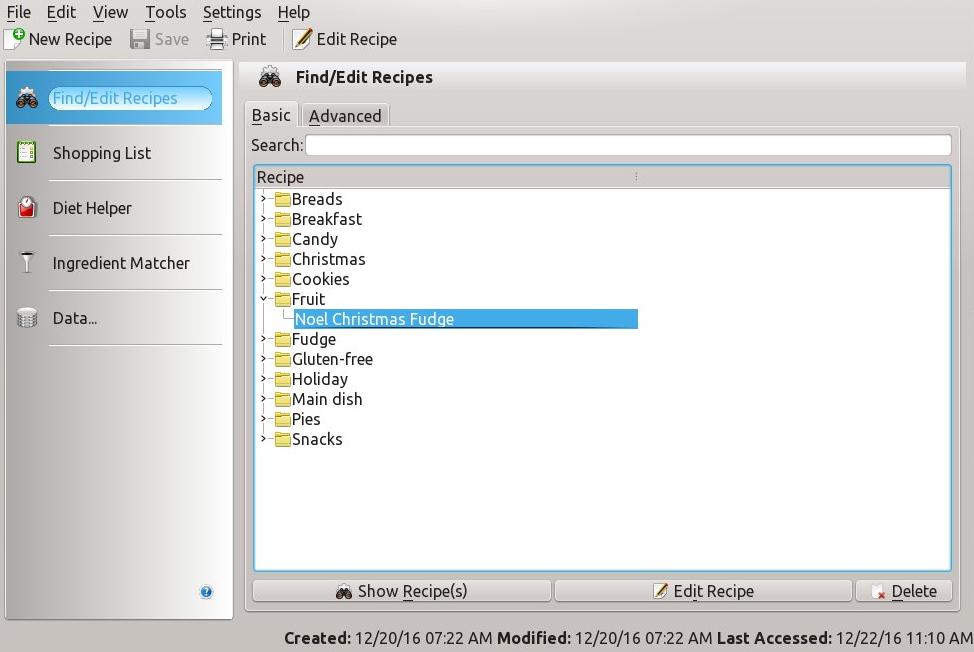974x652 pixels.
Task: Open the Tools menu
Action: pos(166,12)
